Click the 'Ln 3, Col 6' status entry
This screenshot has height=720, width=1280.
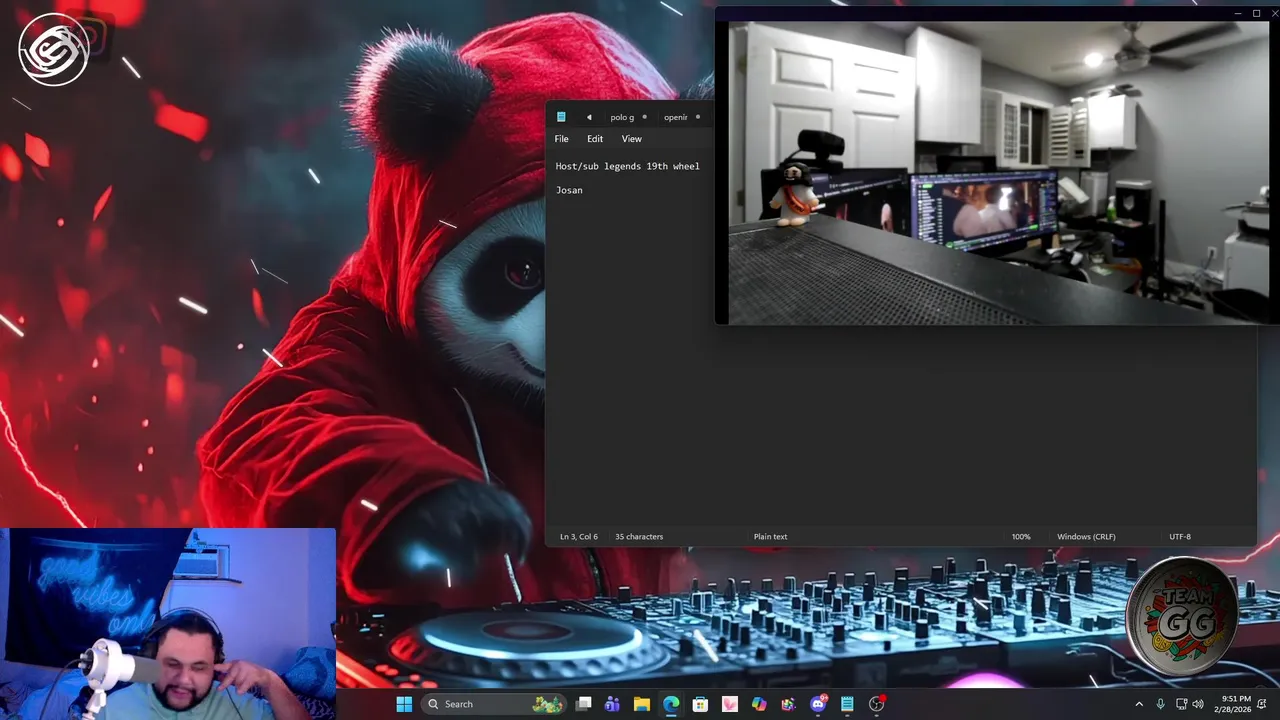[579, 537]
